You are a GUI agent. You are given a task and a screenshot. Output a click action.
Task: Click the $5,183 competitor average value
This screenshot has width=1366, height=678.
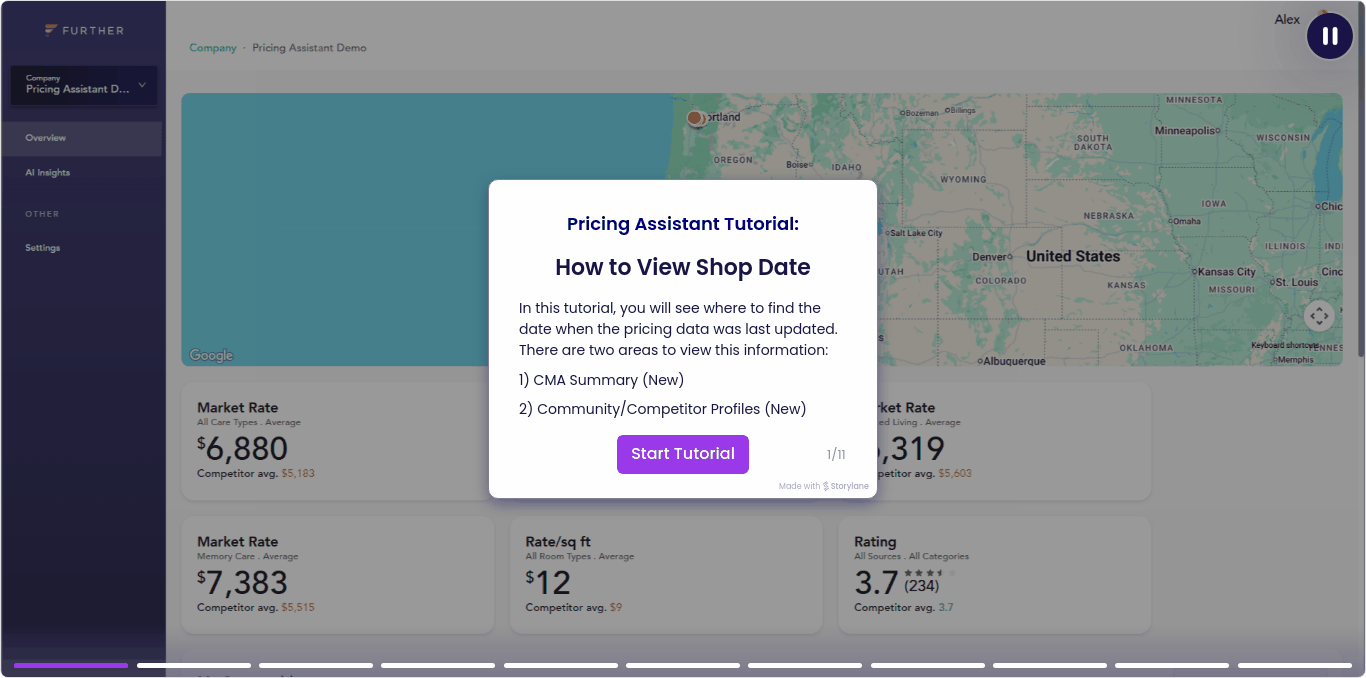(298, 473)
